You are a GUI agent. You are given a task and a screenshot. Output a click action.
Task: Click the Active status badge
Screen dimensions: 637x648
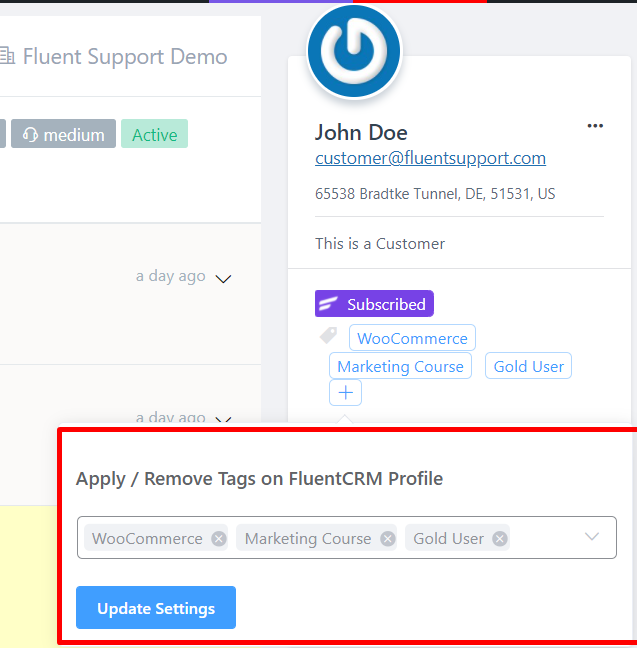(154, 134)
